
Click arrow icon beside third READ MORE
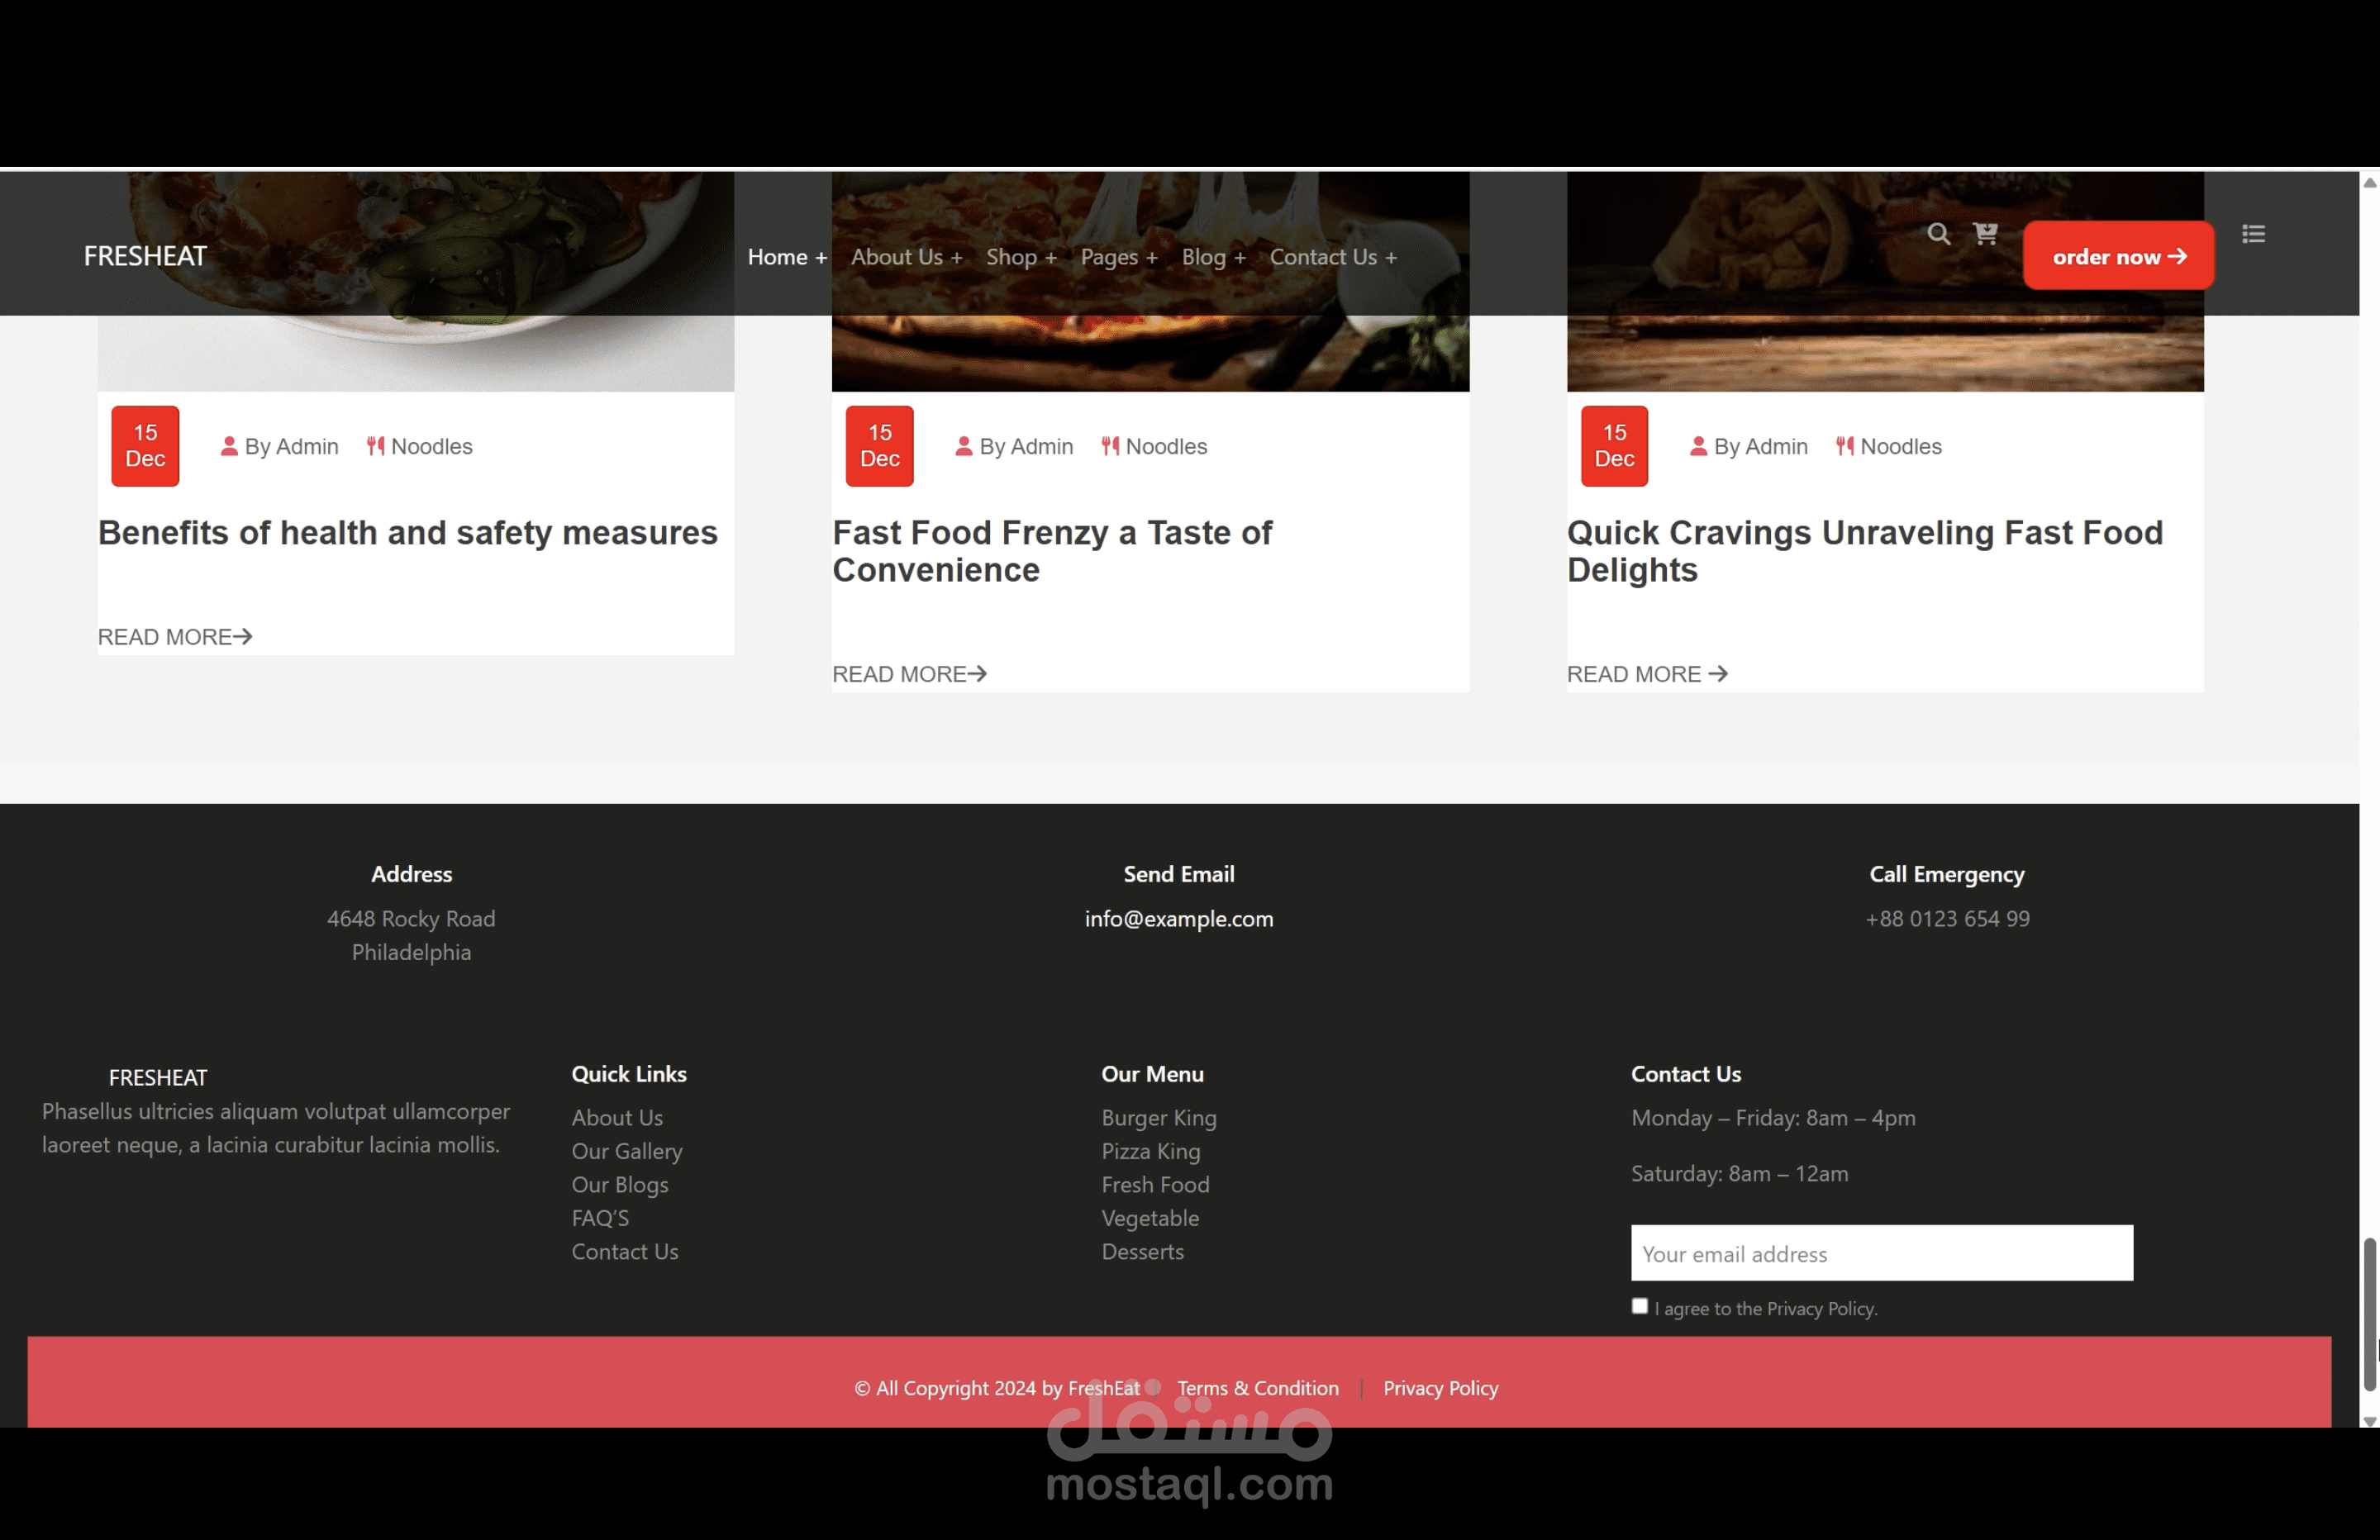click(x=1718, y=674)
